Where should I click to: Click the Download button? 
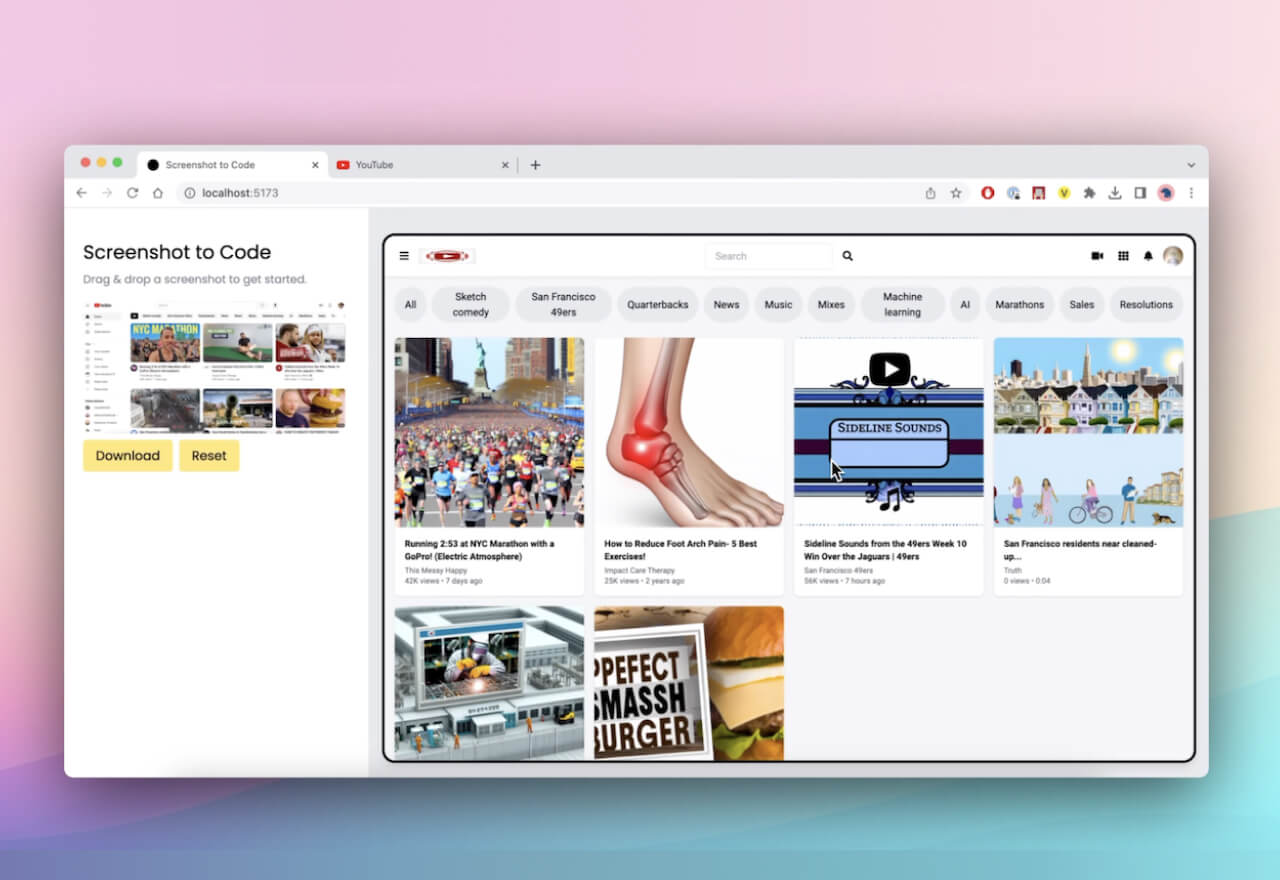[x=127, y=456]
